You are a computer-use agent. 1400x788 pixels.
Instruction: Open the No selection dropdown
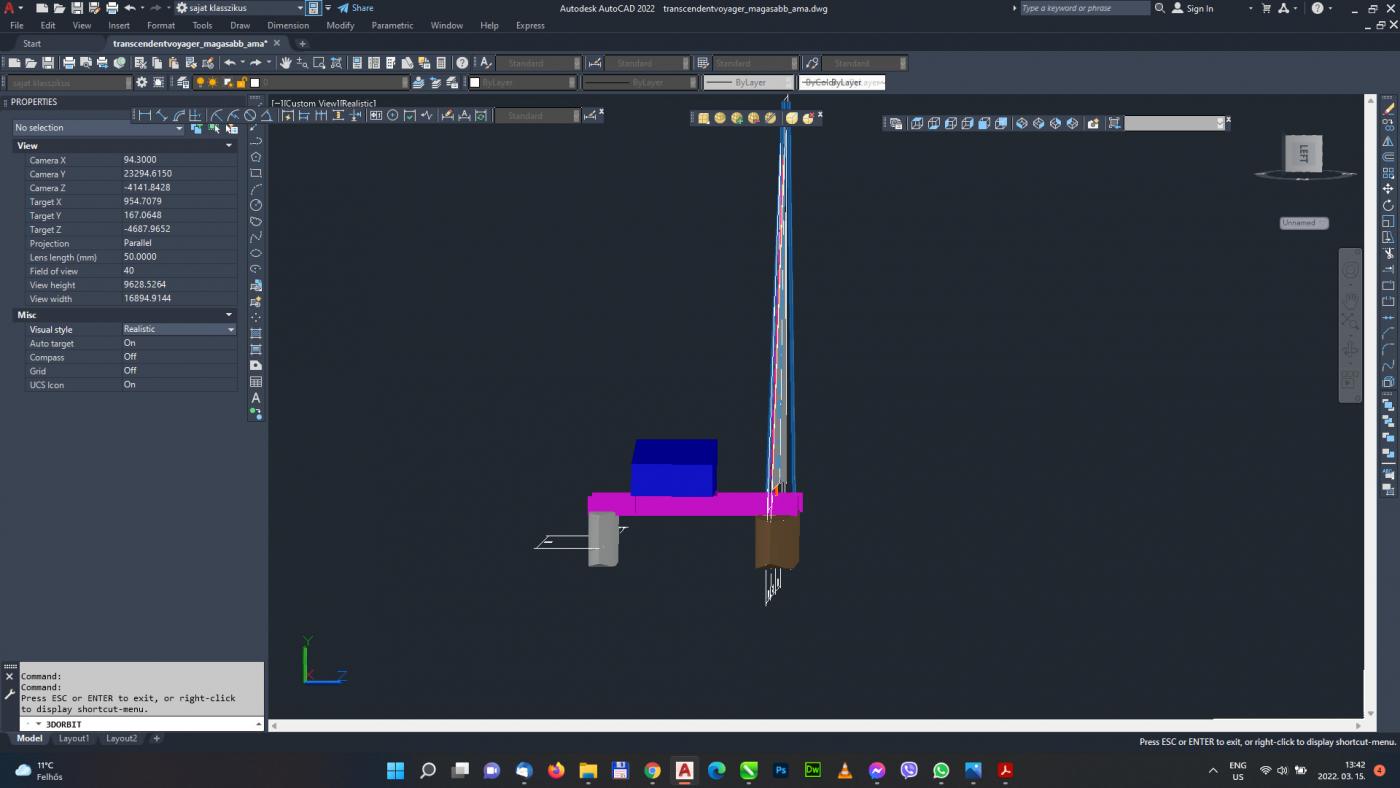pos(179,128)
